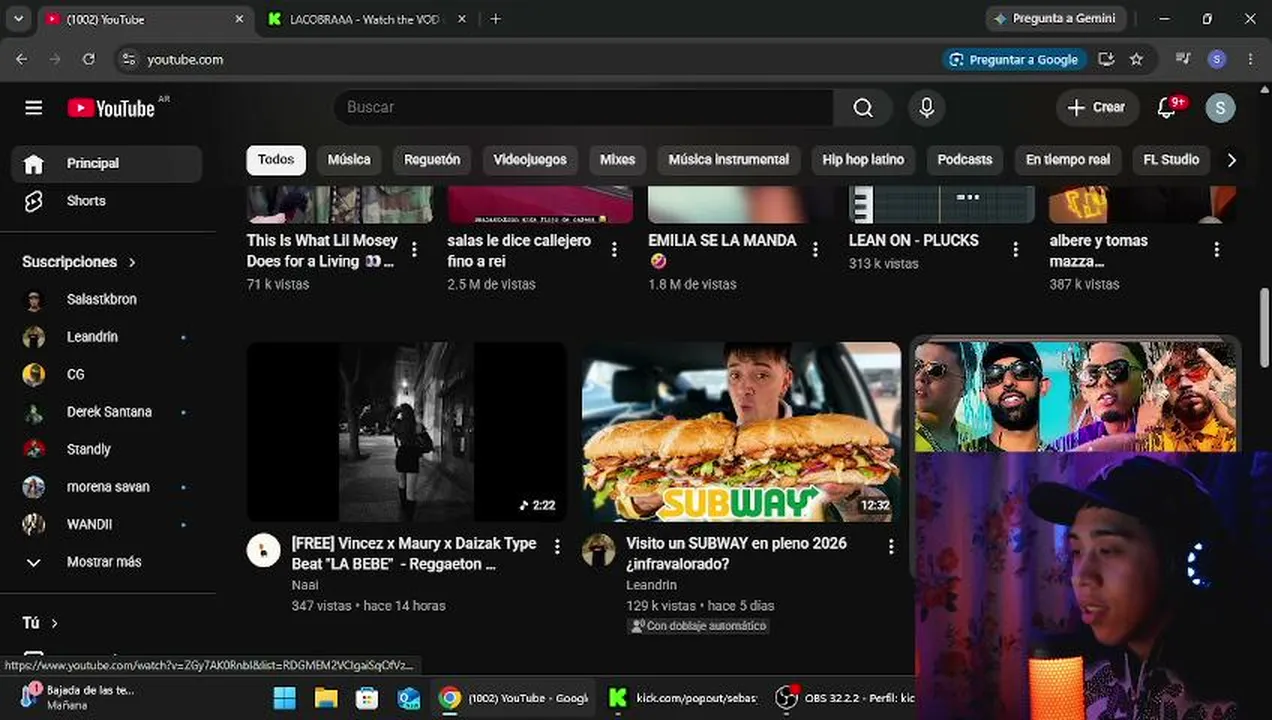
Task: Click the YouTube logo
Action: (x=112, y=108)
